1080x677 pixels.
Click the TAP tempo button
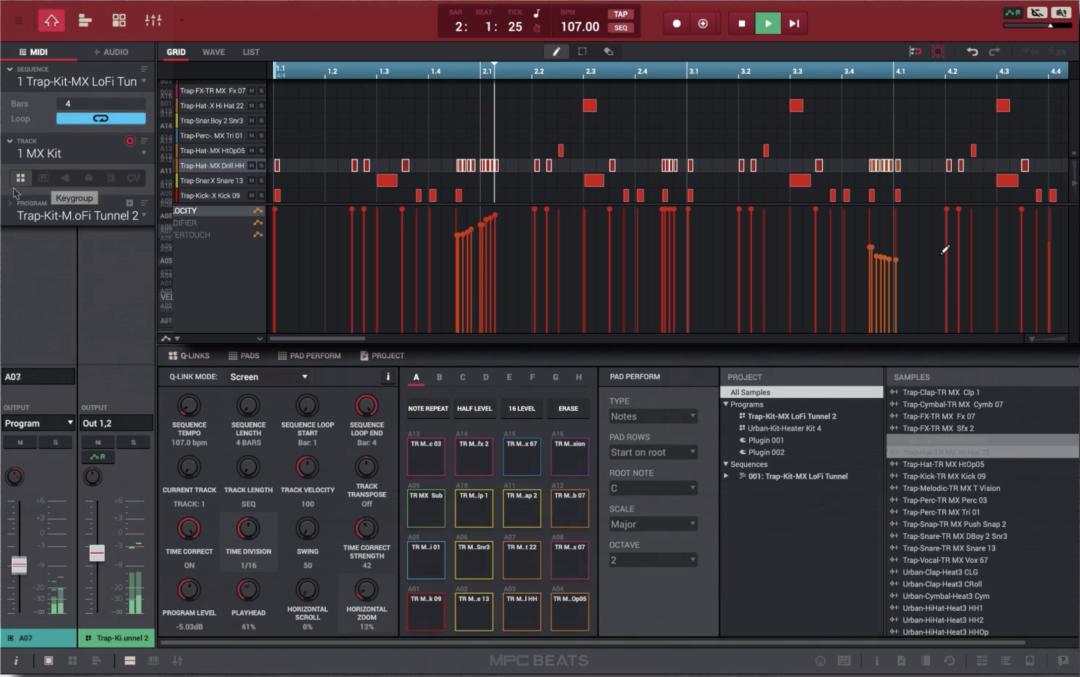click(621, 14)
